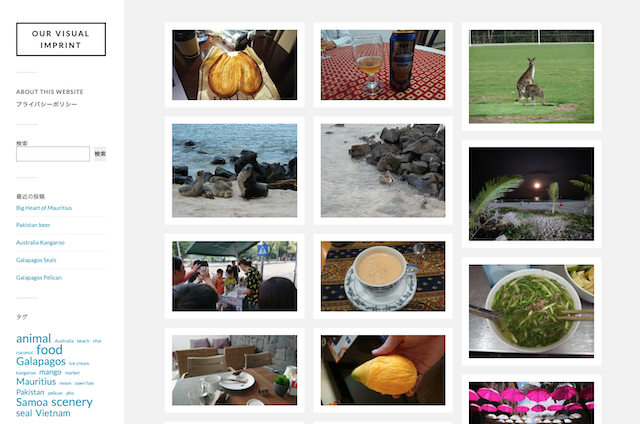Select the animal tag

point(33,338)
